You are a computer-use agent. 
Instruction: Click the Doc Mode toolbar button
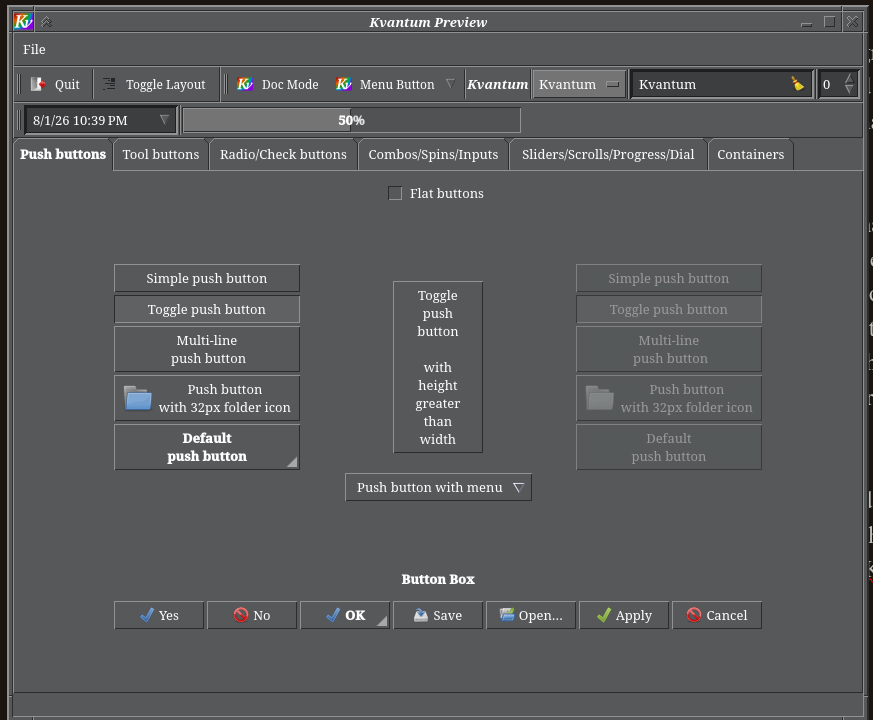tap(278, 84)
